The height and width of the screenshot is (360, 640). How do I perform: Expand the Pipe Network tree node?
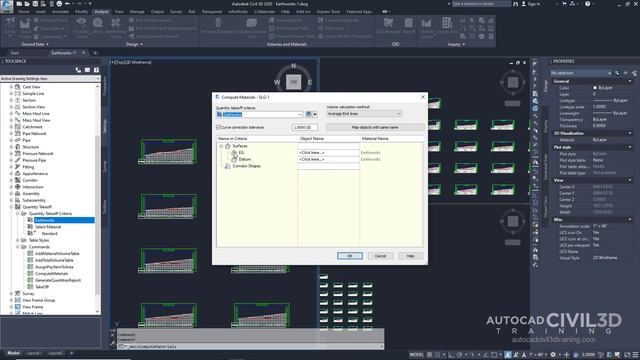[x=11, y=133]
